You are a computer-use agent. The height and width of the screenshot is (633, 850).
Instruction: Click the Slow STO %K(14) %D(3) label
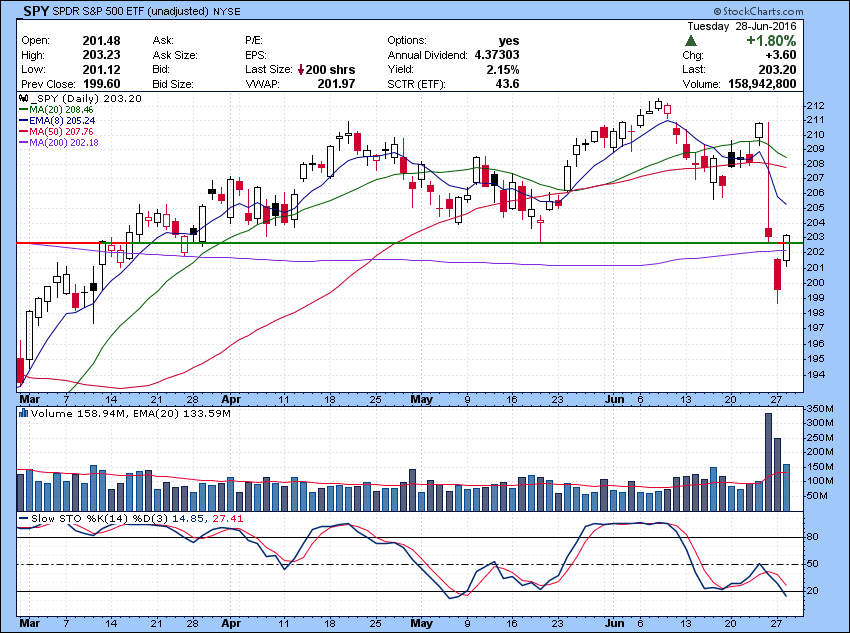point(137,519)
